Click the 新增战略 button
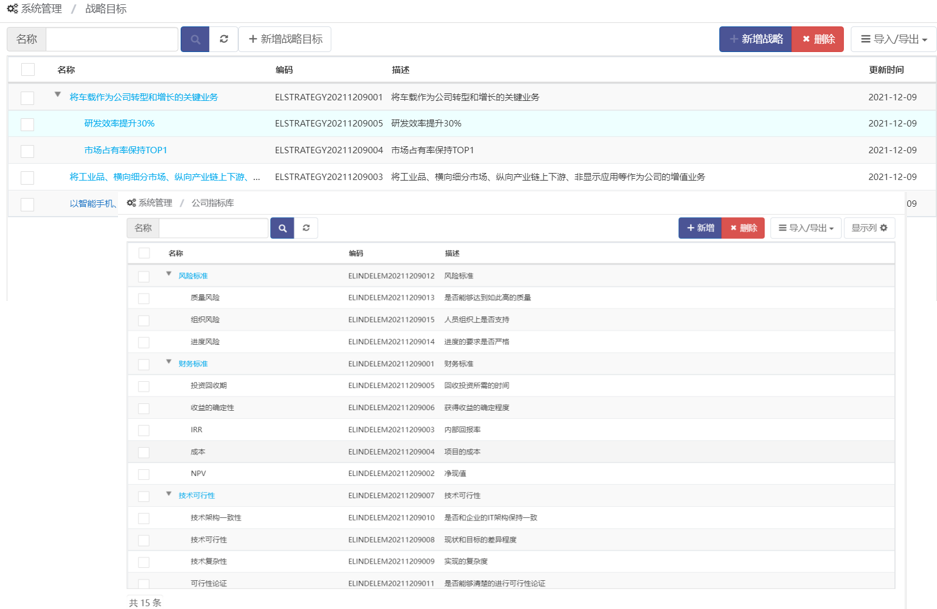This screenshot has width=937, height=609. coord(755,39)
